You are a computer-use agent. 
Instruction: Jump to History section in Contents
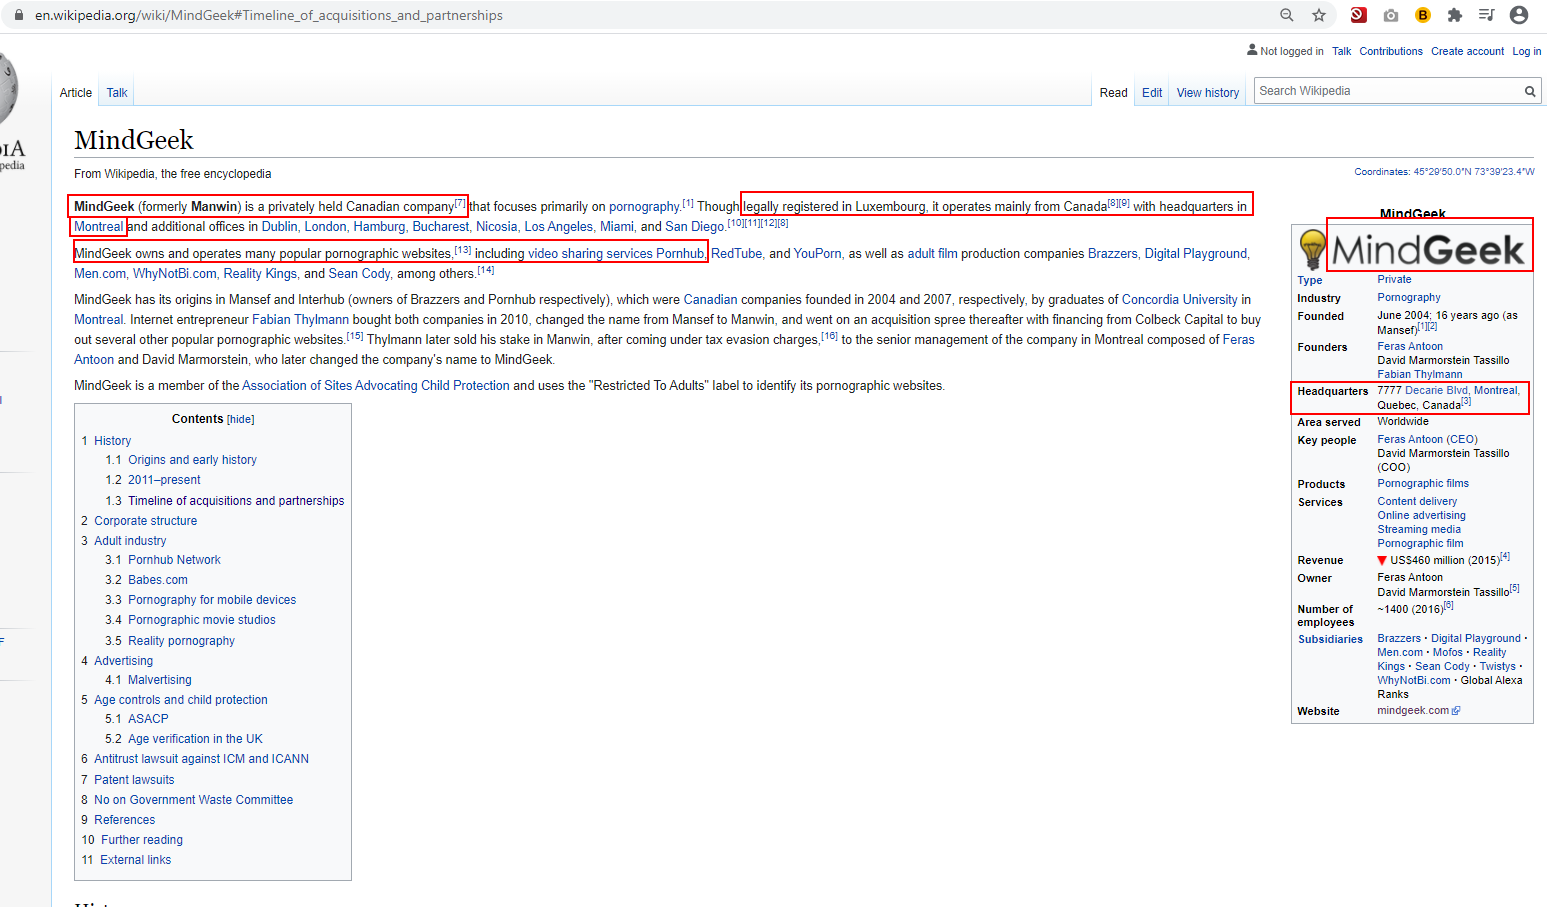[112, 441]
